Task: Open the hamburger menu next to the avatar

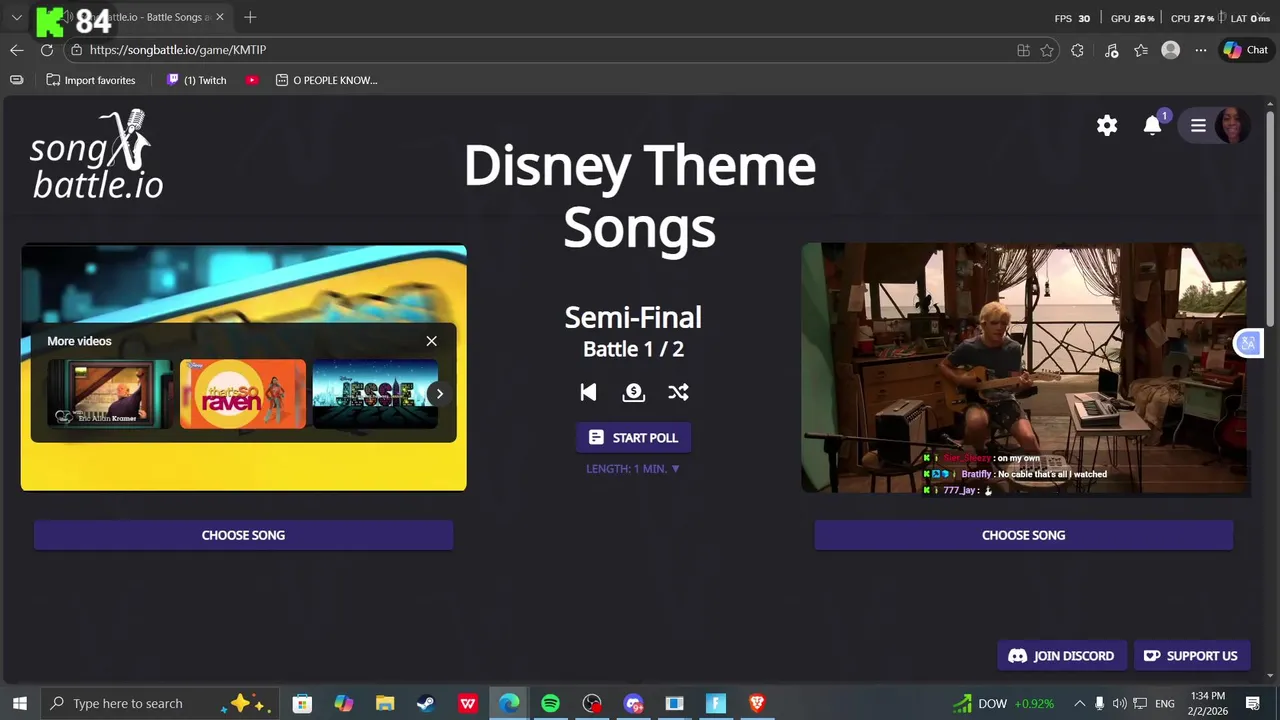Action: tap(1198, 125)
